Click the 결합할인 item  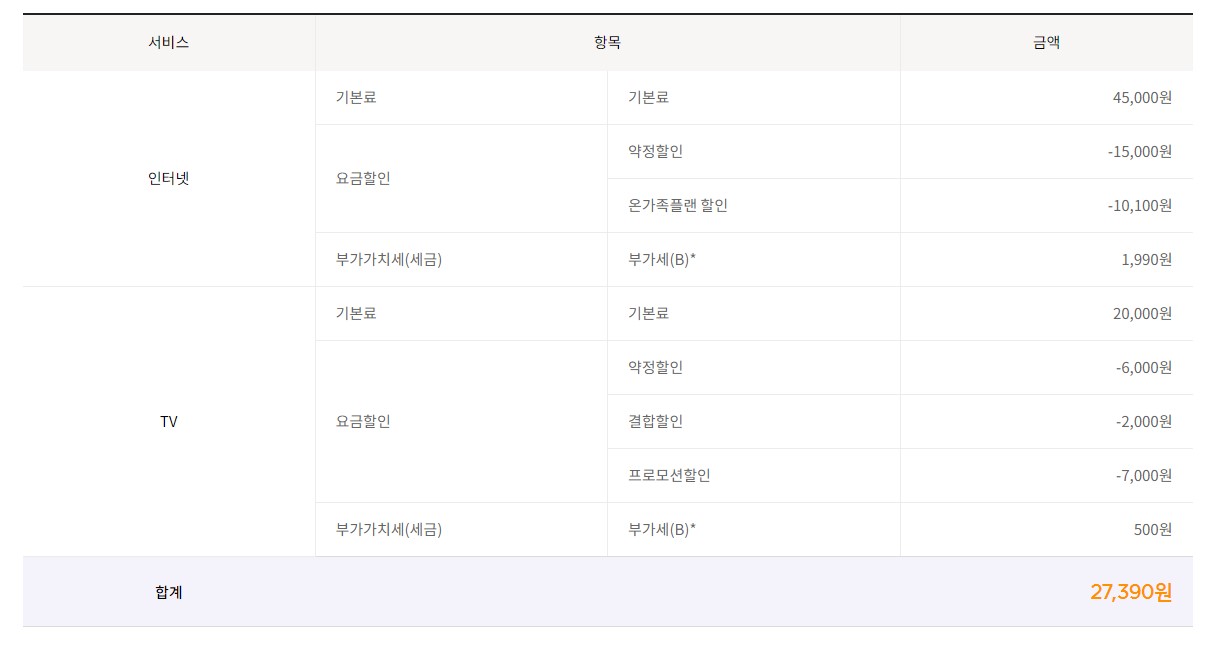[655, 422]
